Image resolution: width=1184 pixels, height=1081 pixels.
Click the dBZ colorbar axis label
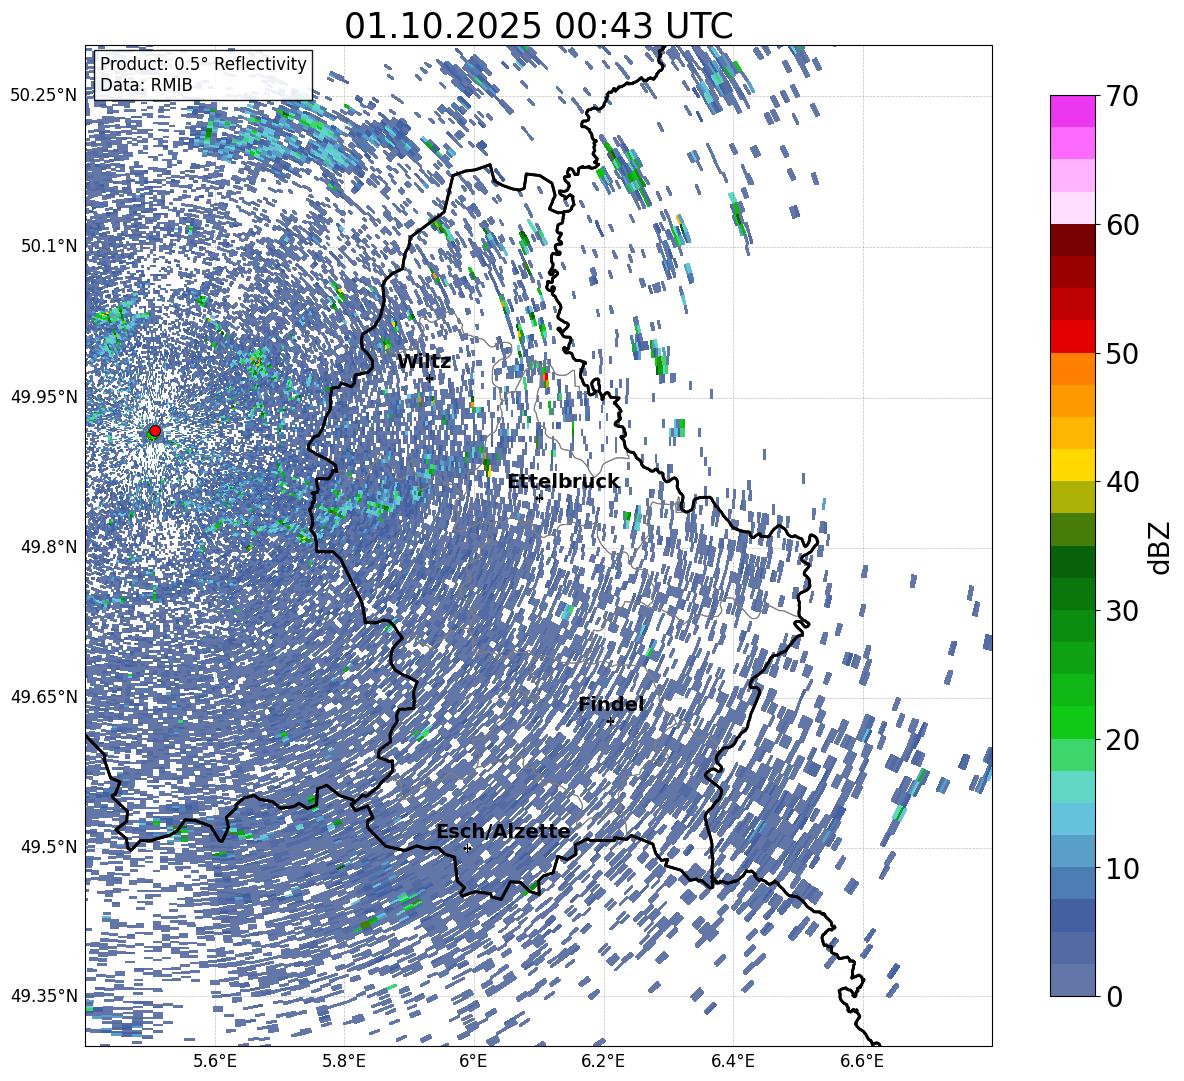(1161, 547)
